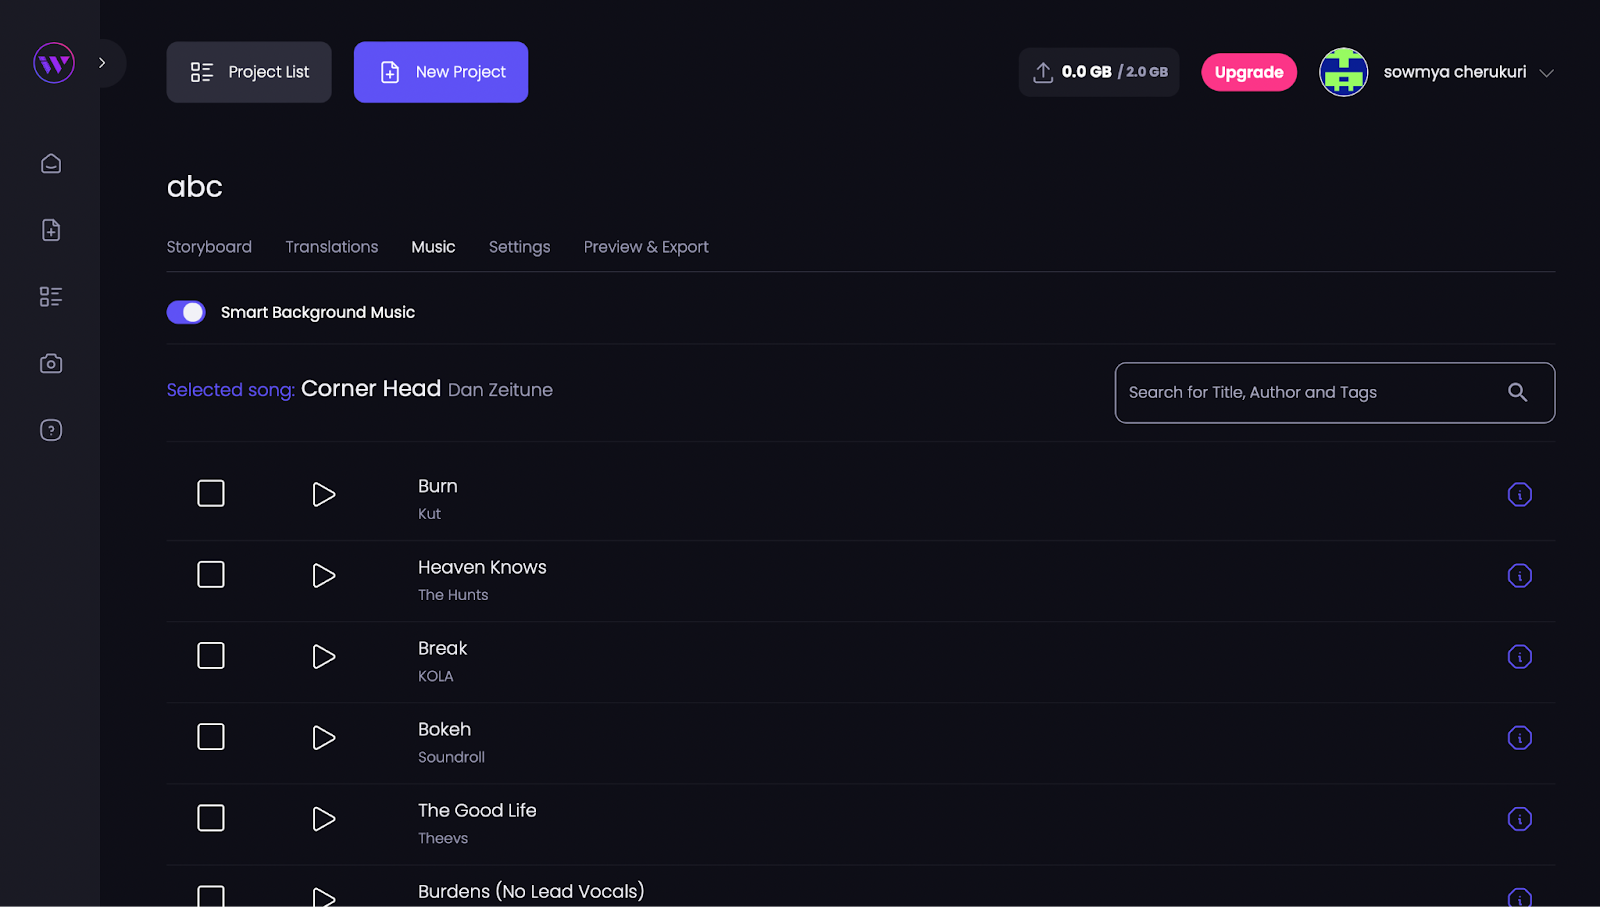Show info for The Good Life
This screenshot has width=1600, height=907.
(1519, 818)
